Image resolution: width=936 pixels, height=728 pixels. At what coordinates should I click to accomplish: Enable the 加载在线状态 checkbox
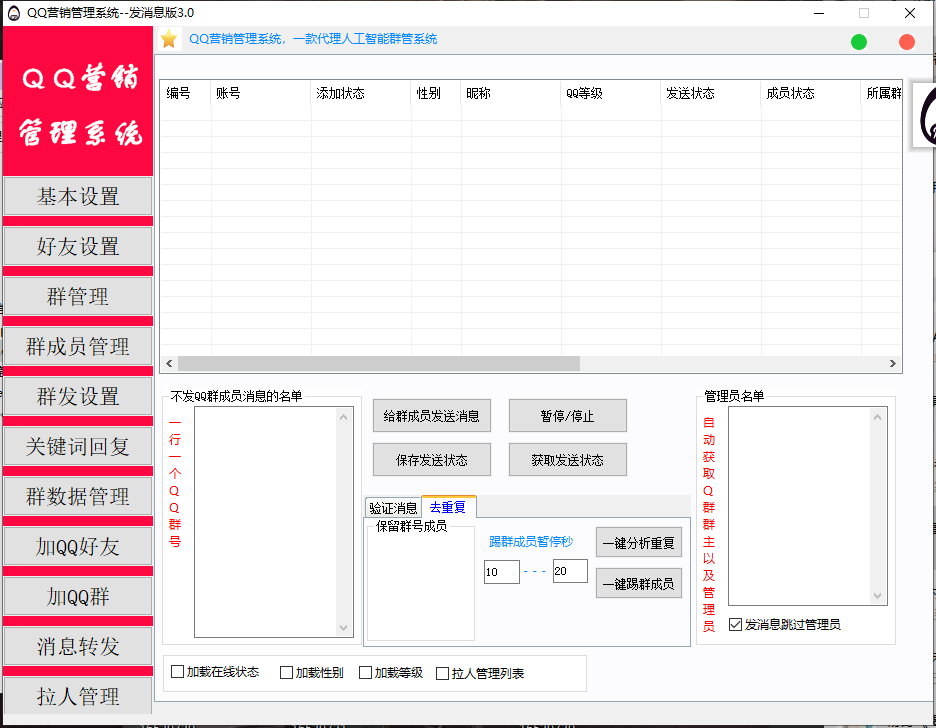[178, 673]
